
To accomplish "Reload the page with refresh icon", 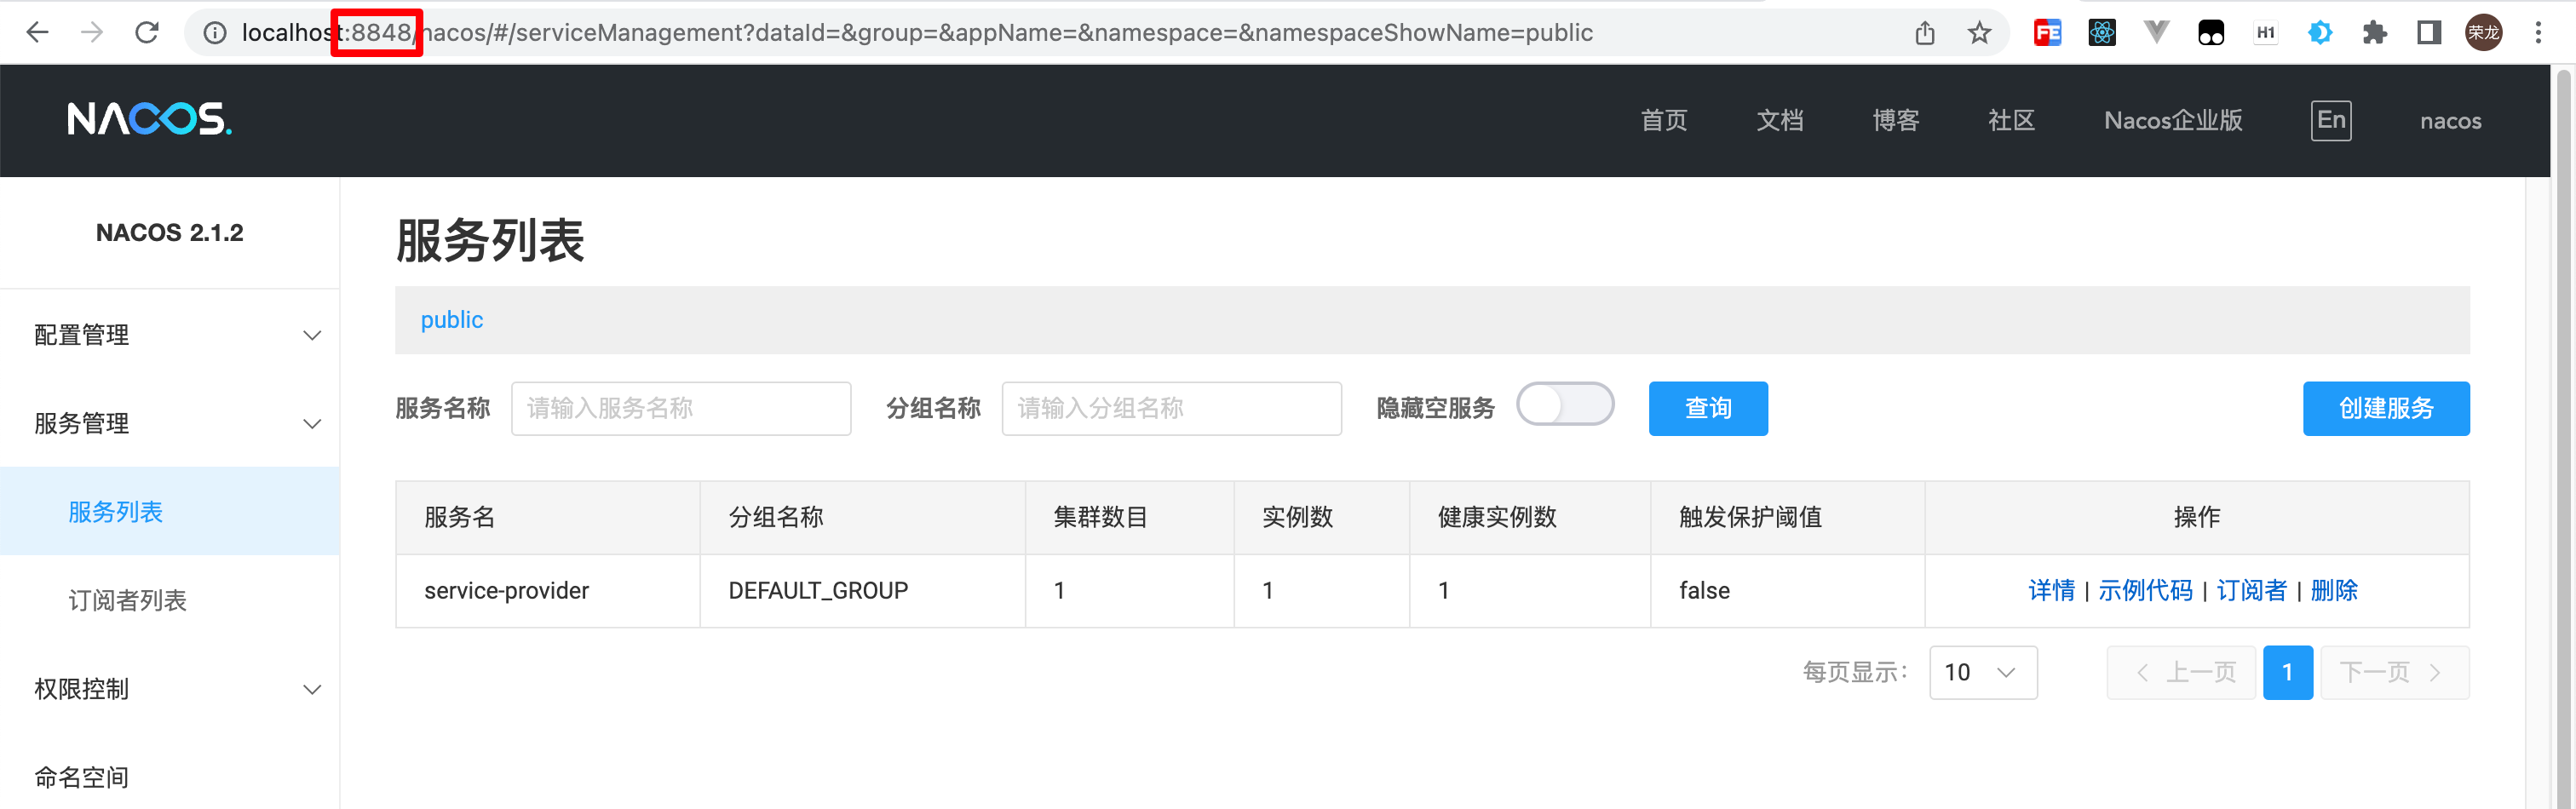I will [x=147, y=33].
